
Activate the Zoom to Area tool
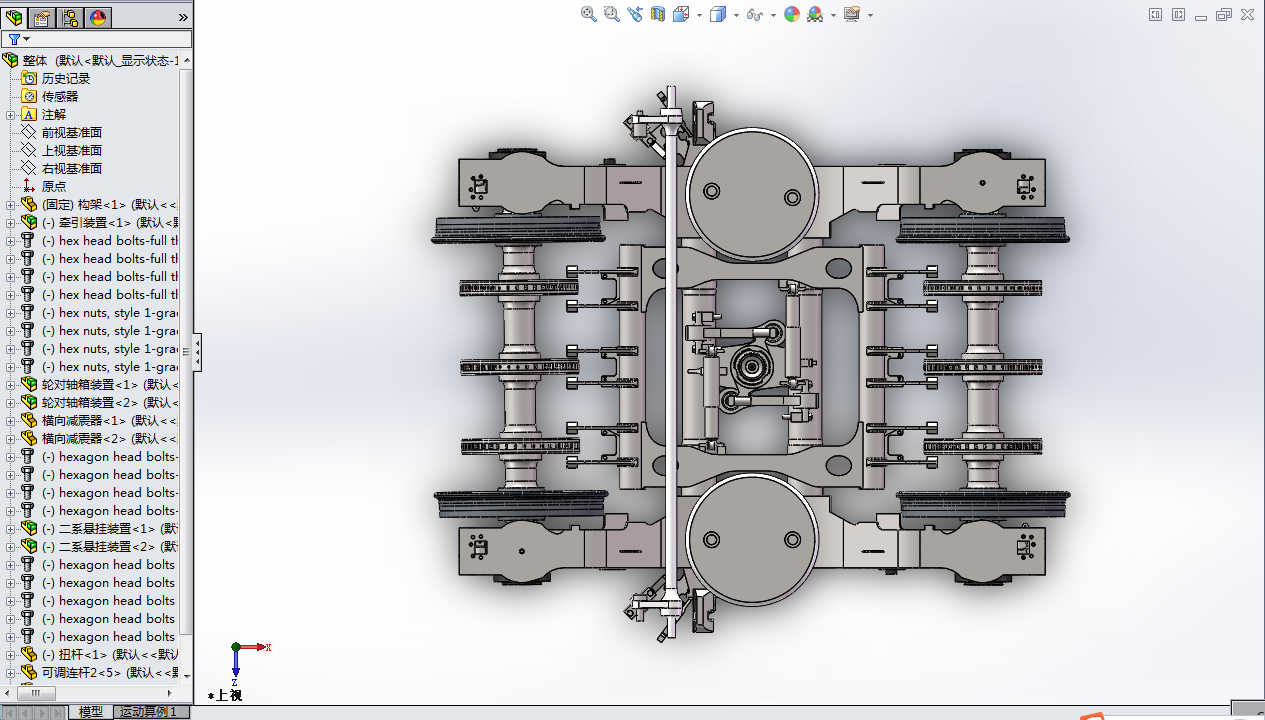point(611,14)
